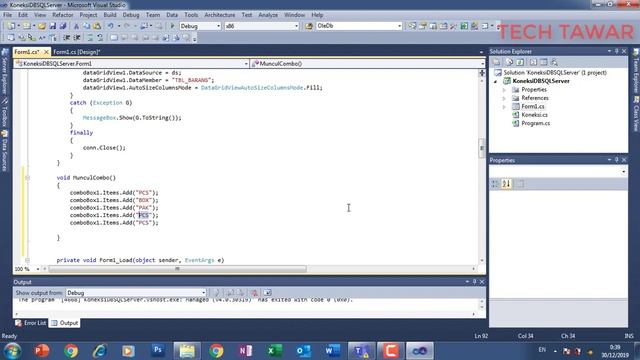Image resolution: width=640 pixels, height=360 pixels.
Task: Switch to the Form1.cs [Design] tab
Action: point(77,52)
